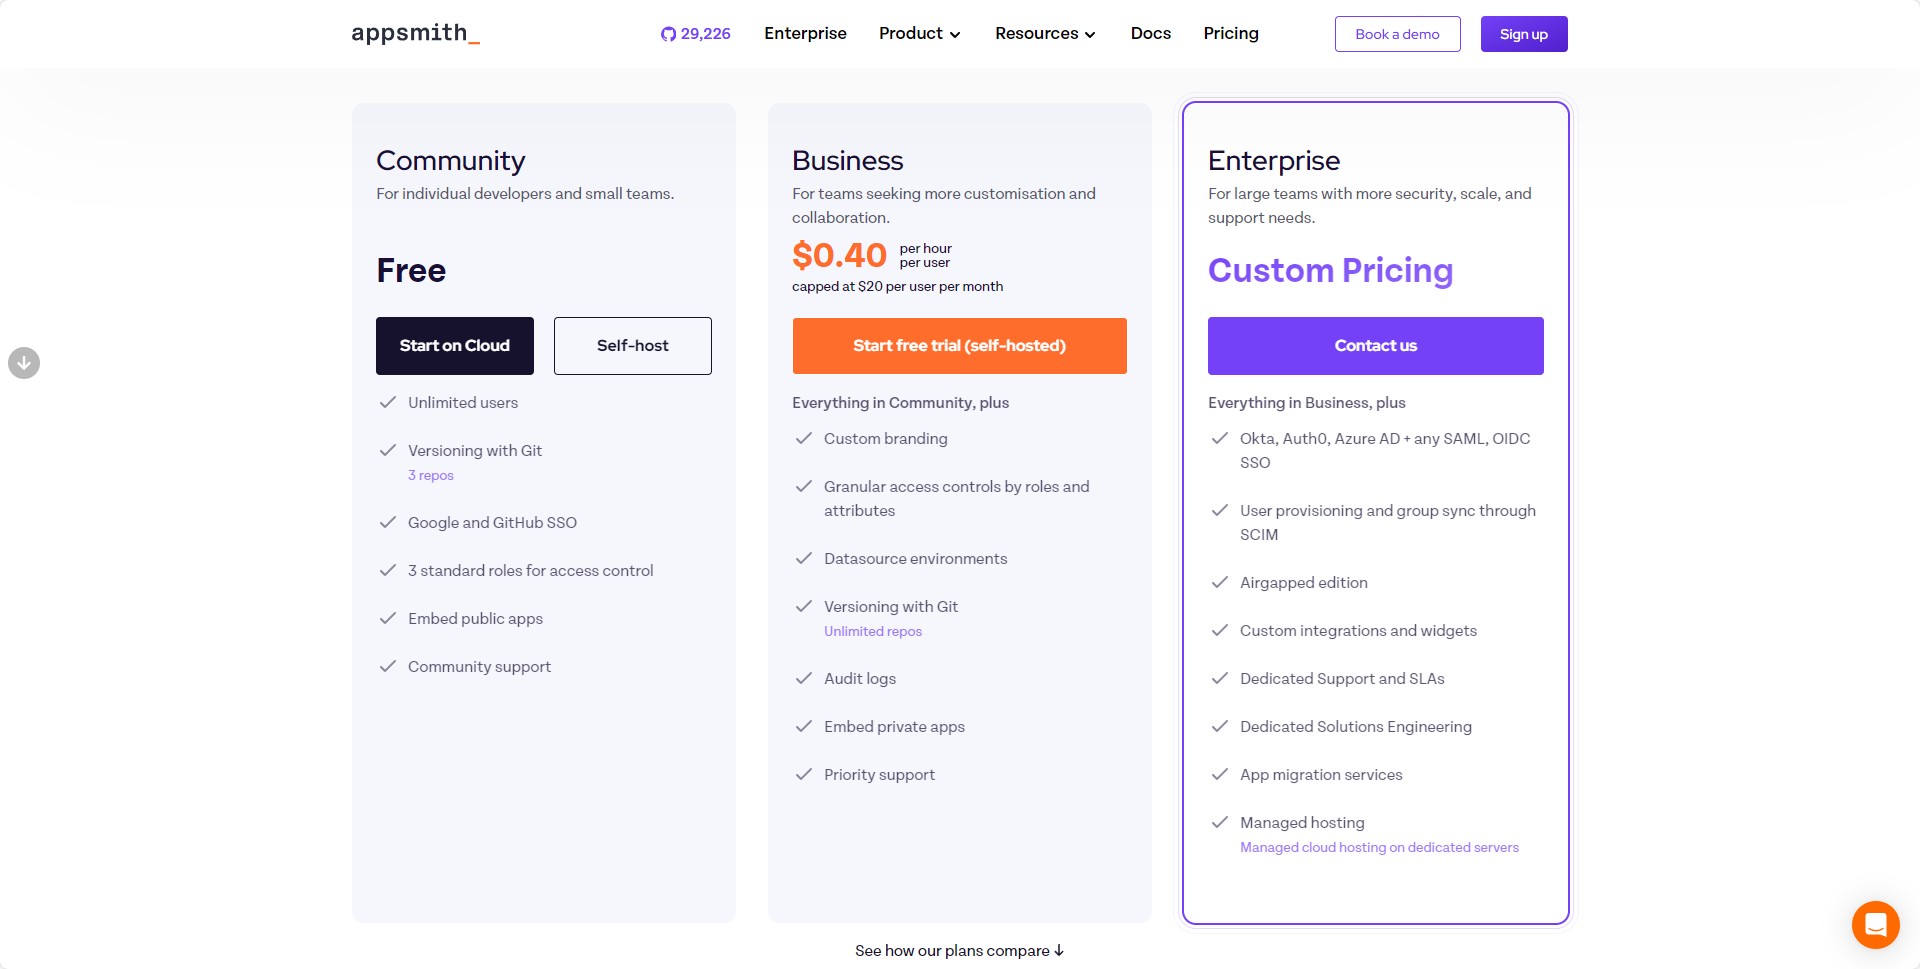The height and width of the screenshot is (969, 1920).
Task: Expand 'See how our plans compare'
Action: [959, 951]
